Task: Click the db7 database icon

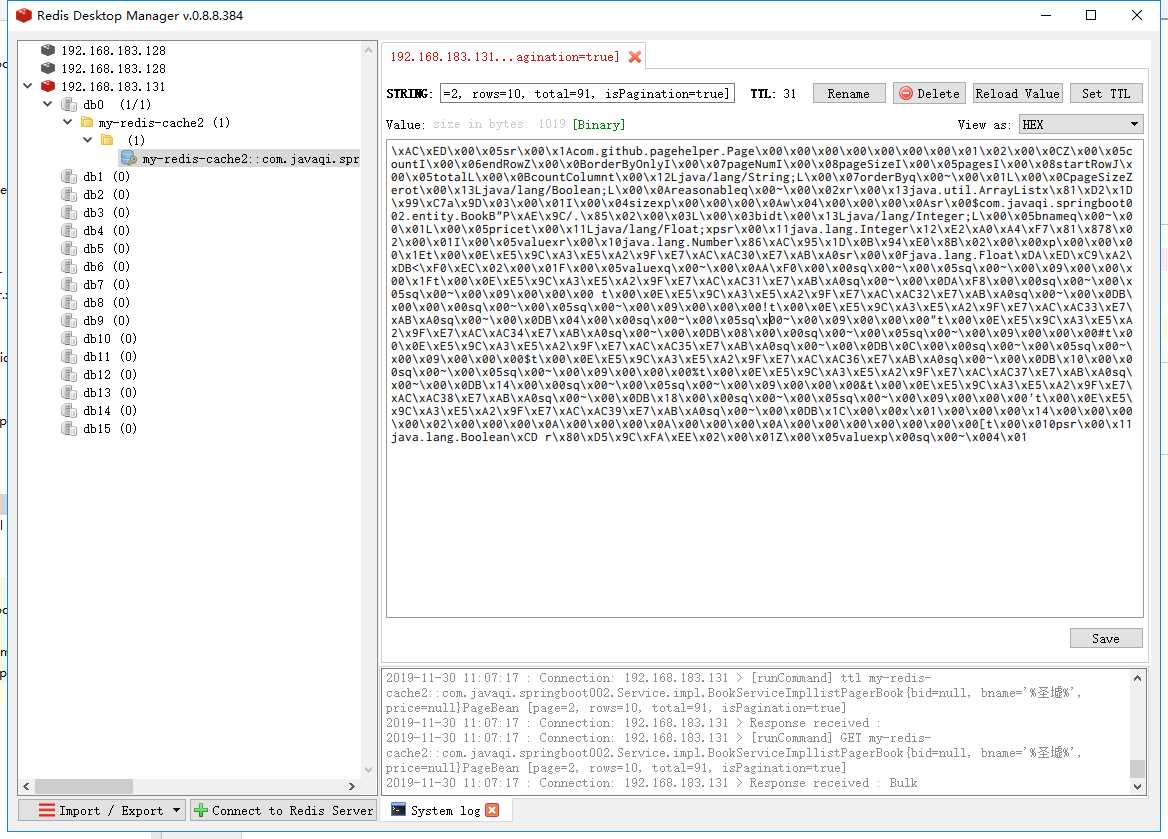Action: click(x=69, y=285)
